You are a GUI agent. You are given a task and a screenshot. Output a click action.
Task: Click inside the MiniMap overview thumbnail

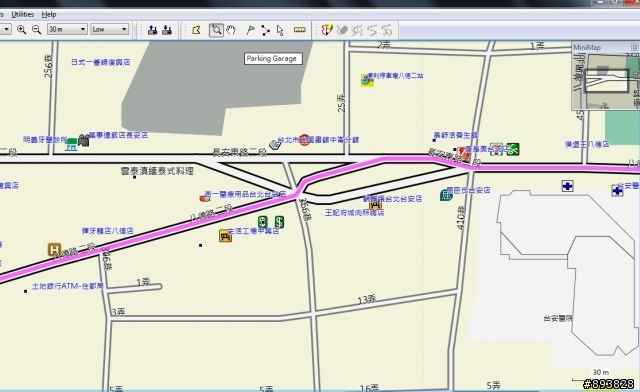pos(606,81)
